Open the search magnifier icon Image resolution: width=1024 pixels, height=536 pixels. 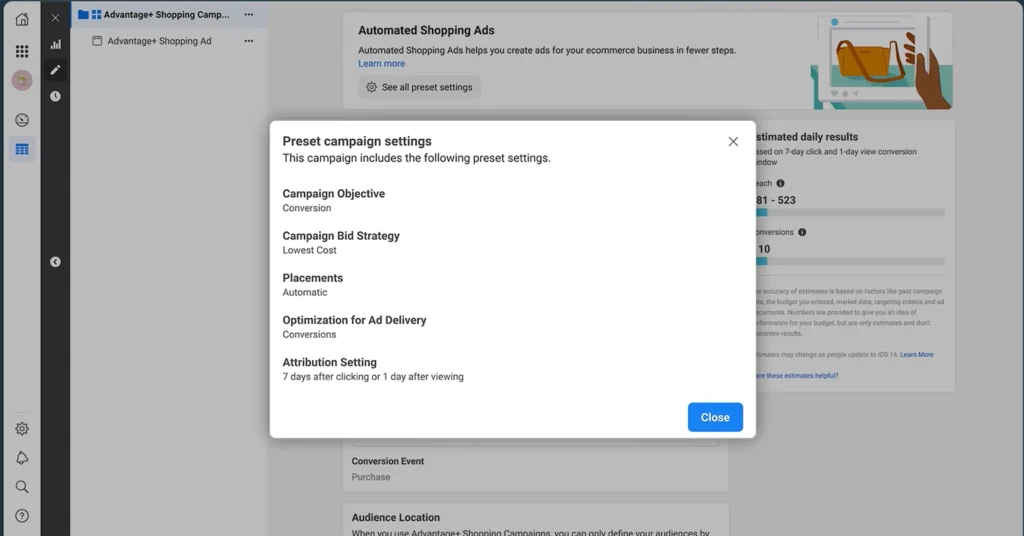coord(22,487)
